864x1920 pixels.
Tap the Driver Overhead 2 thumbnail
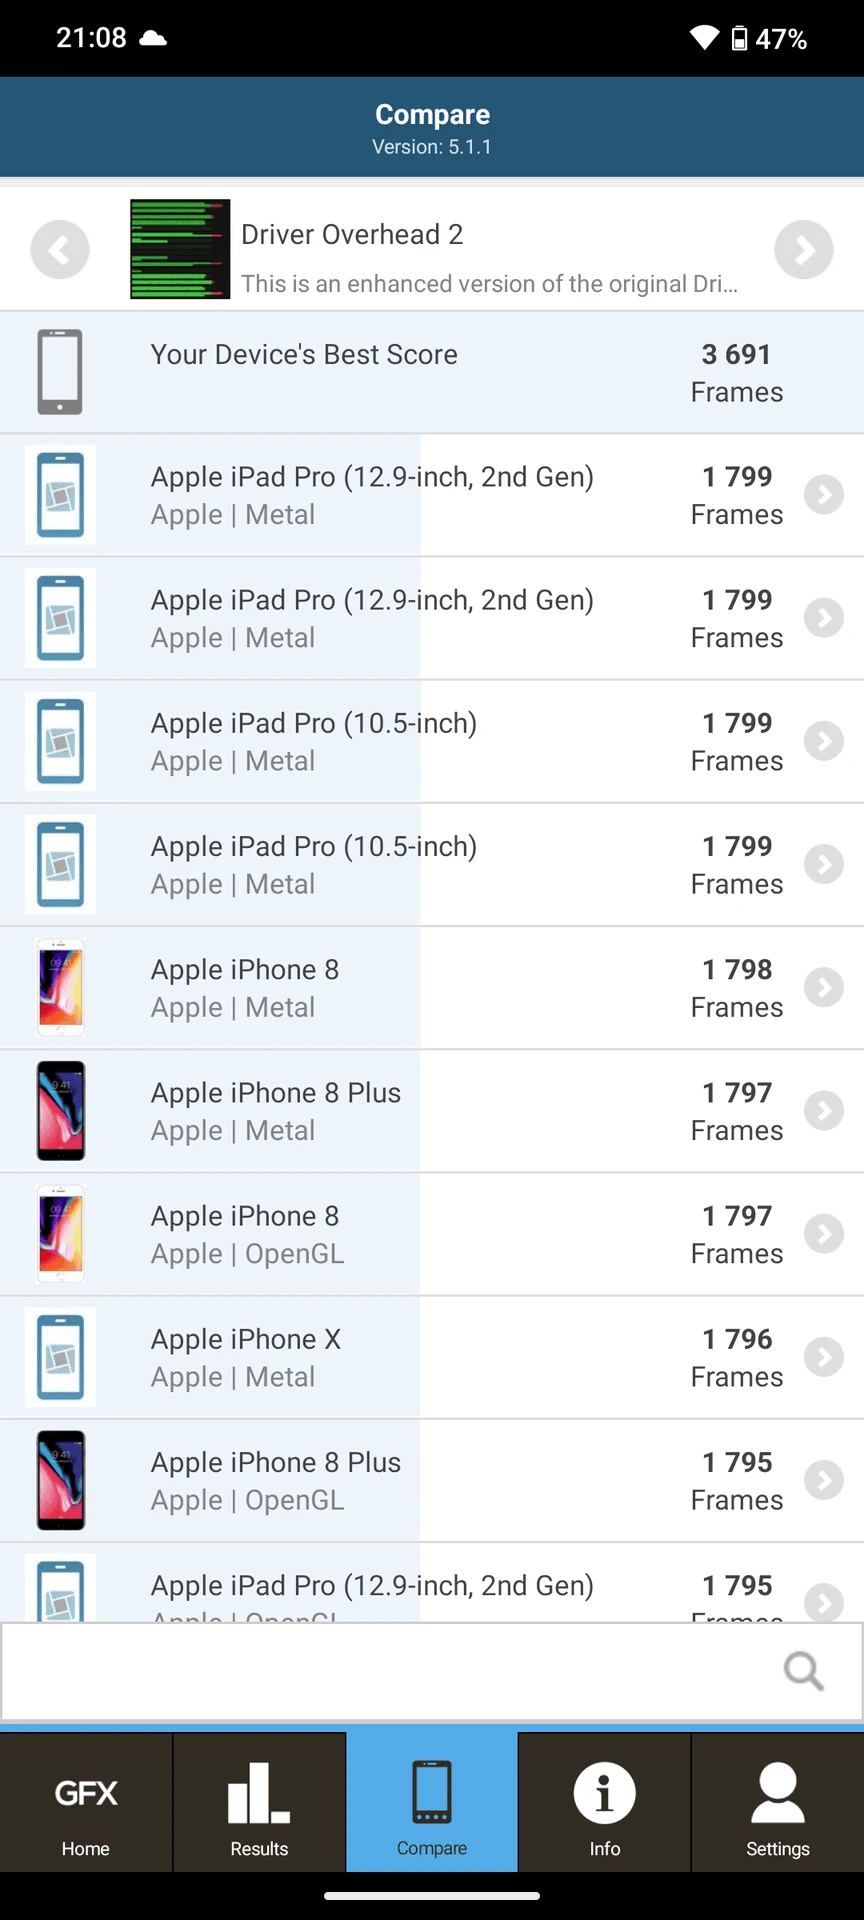[180, 249]
